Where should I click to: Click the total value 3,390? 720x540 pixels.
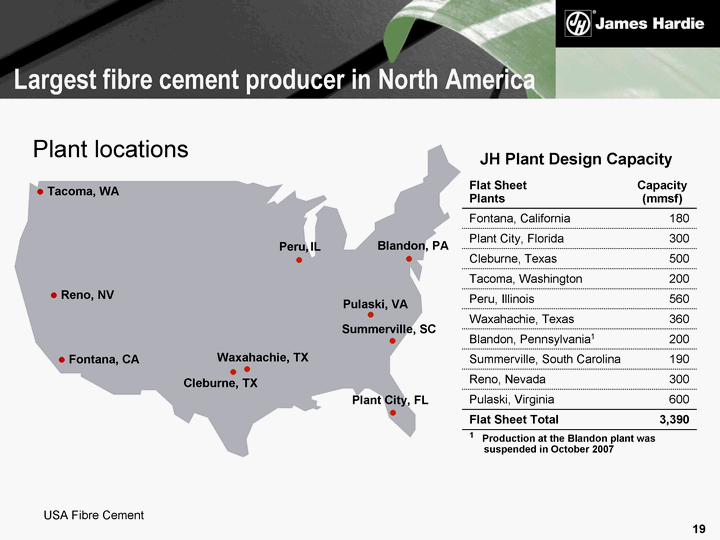(674, 420)
